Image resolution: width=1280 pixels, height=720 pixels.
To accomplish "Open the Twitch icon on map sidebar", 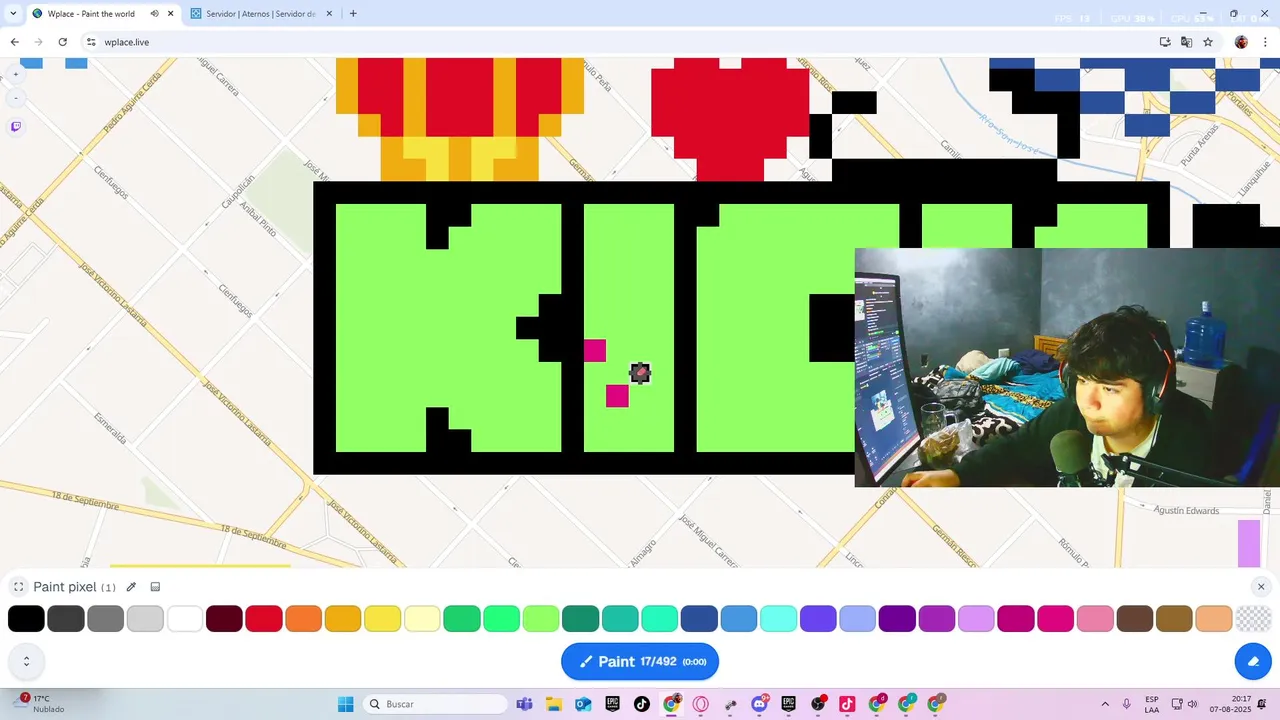I will (15, 126).
